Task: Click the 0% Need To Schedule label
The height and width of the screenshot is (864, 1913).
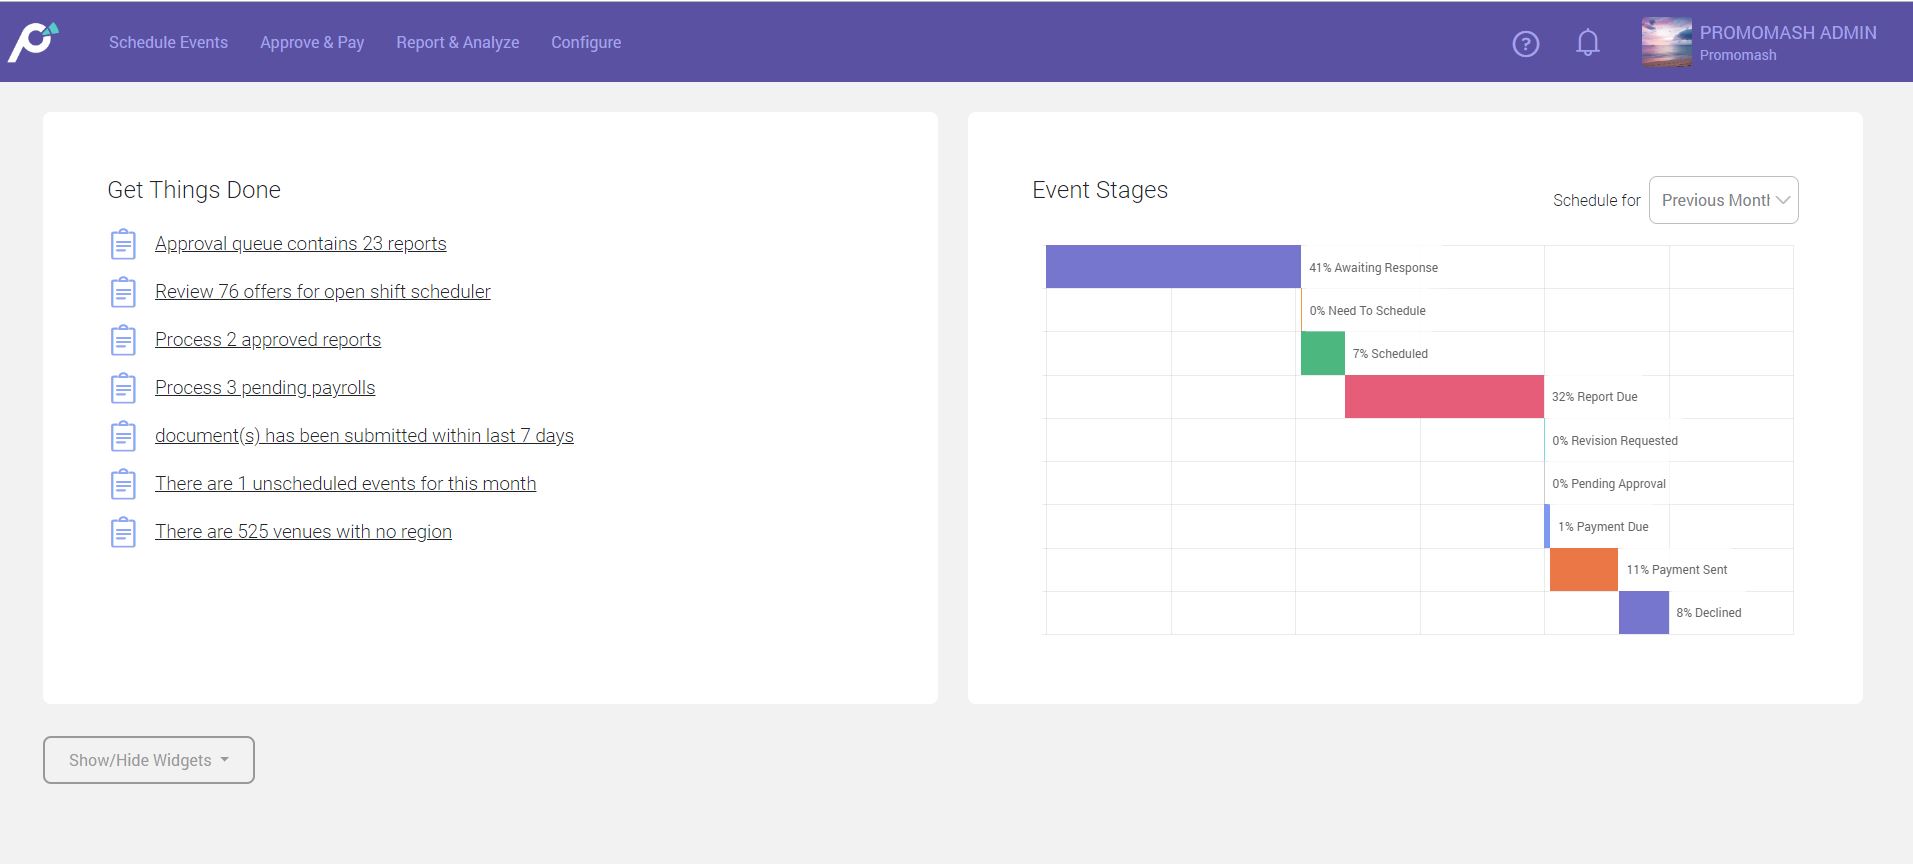Action: (x=1367, y=311)
